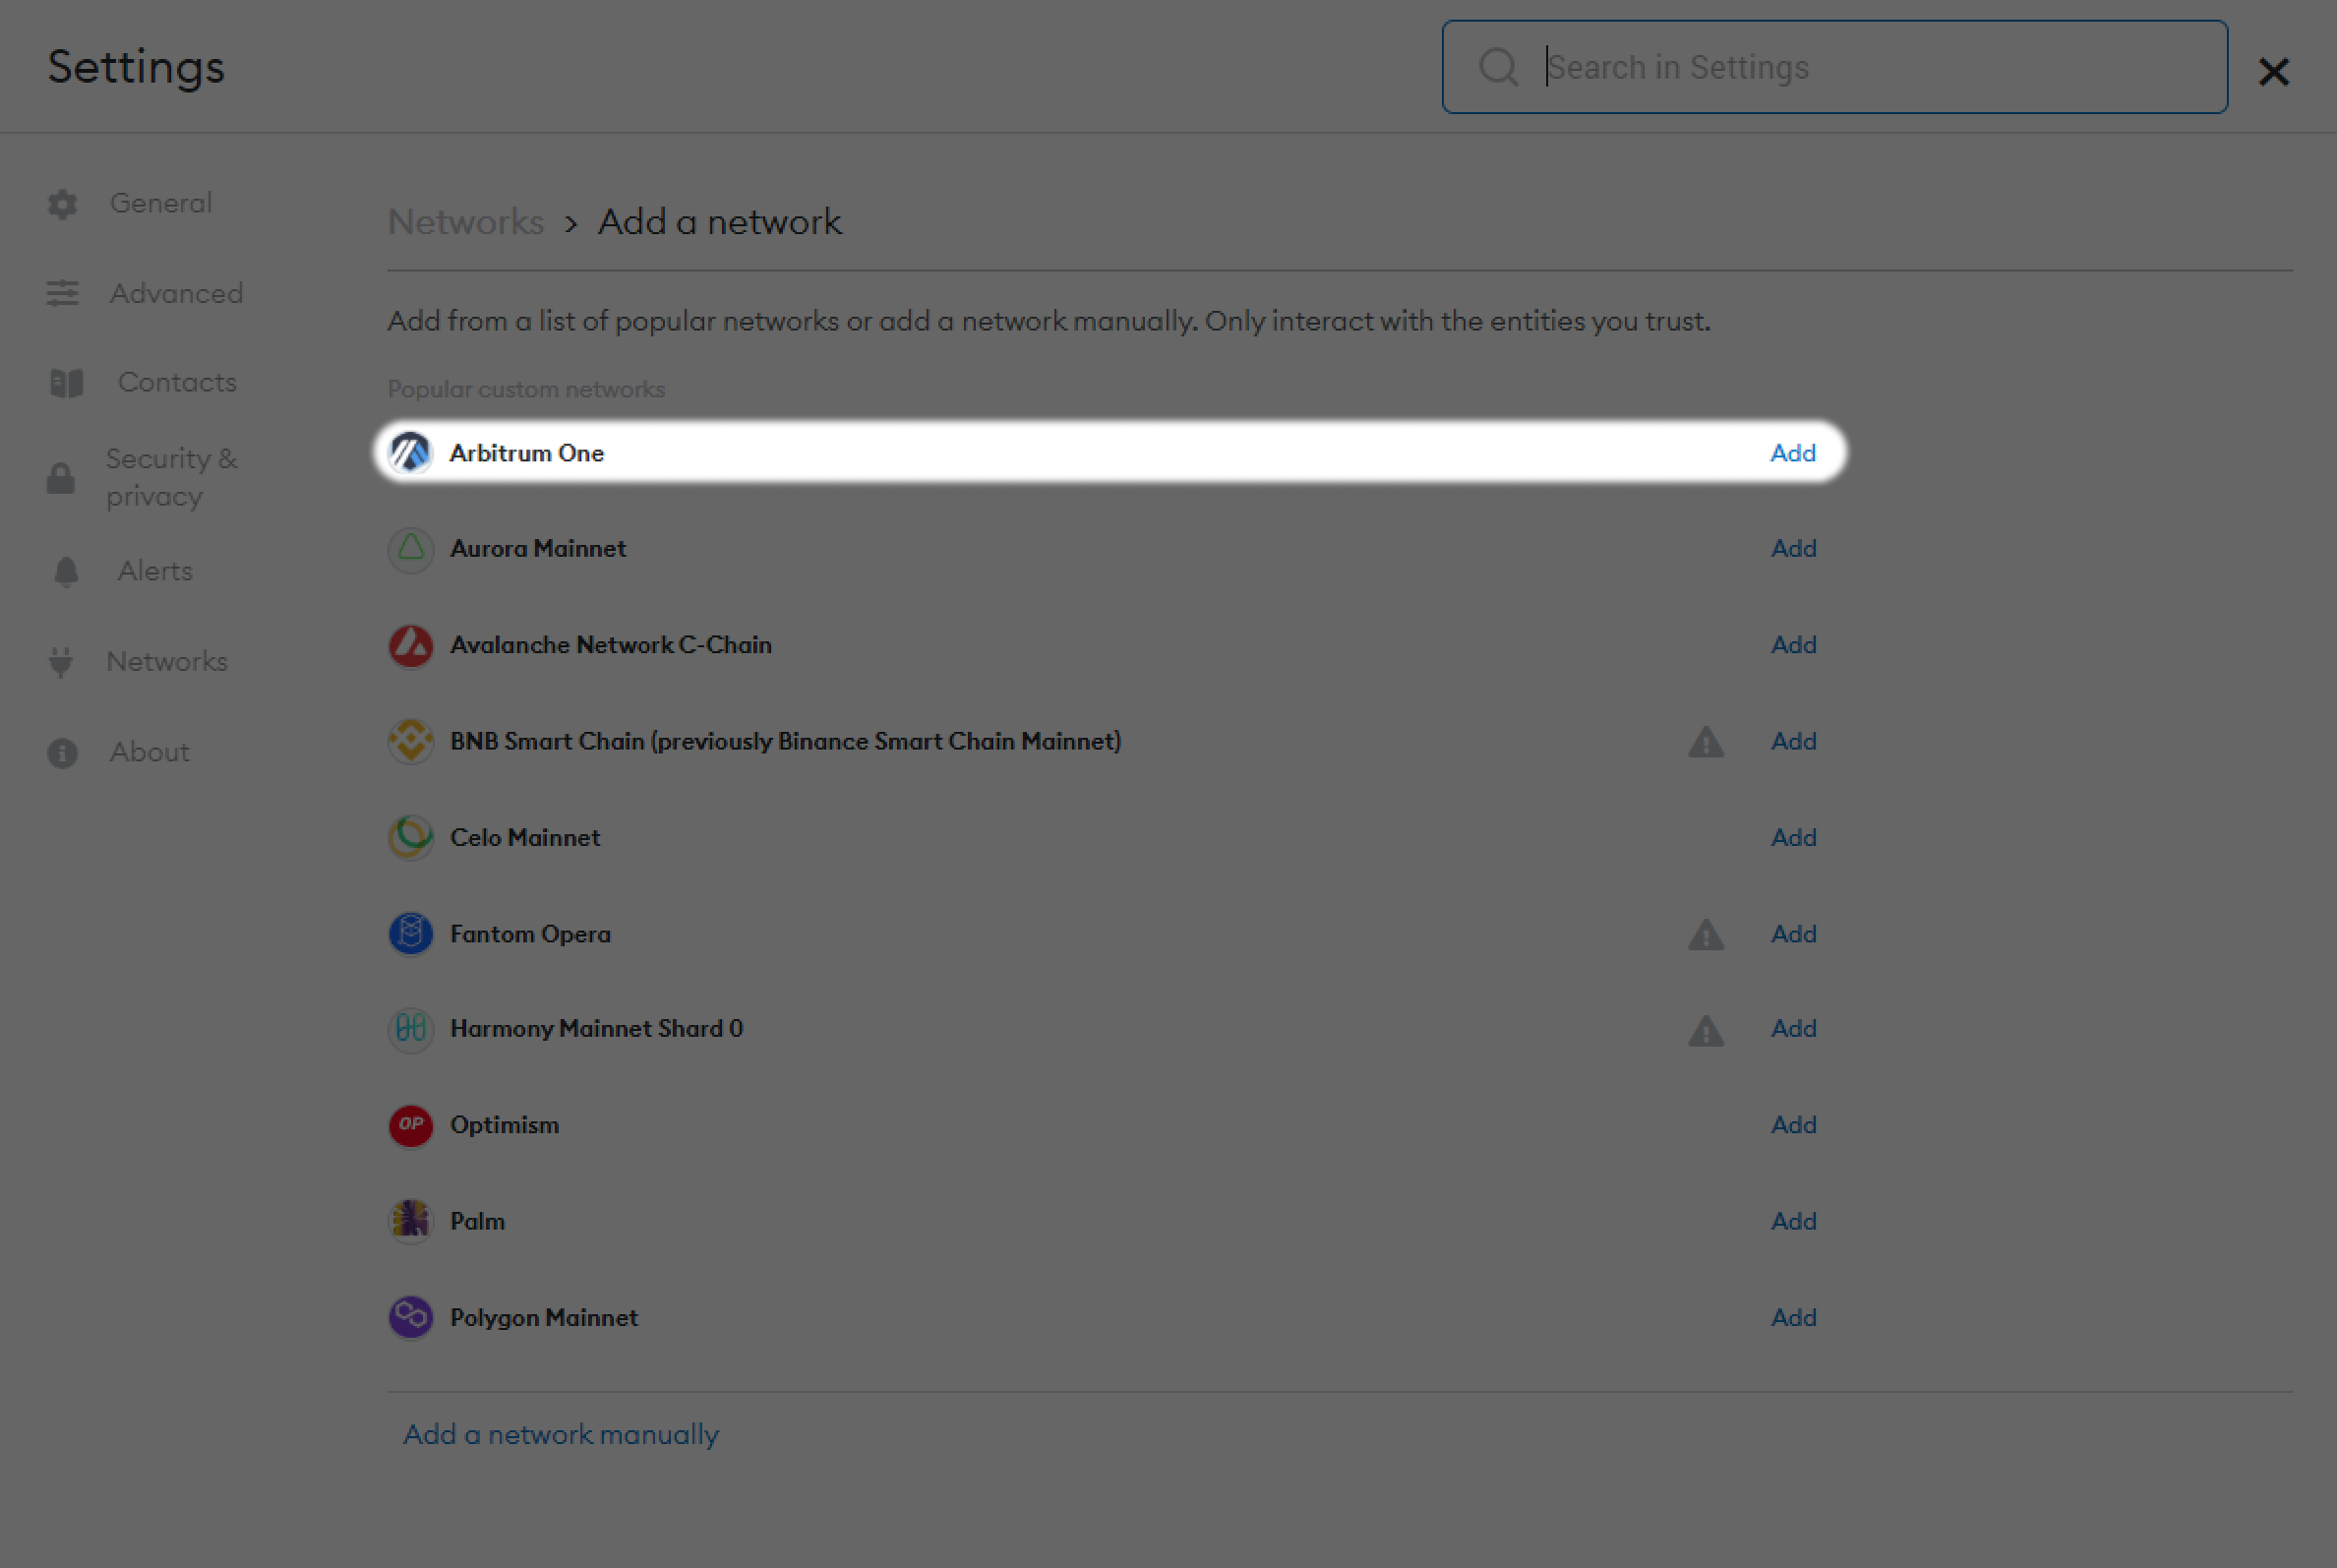Click the warning triangle for BNB Smart Chain

1706,742
